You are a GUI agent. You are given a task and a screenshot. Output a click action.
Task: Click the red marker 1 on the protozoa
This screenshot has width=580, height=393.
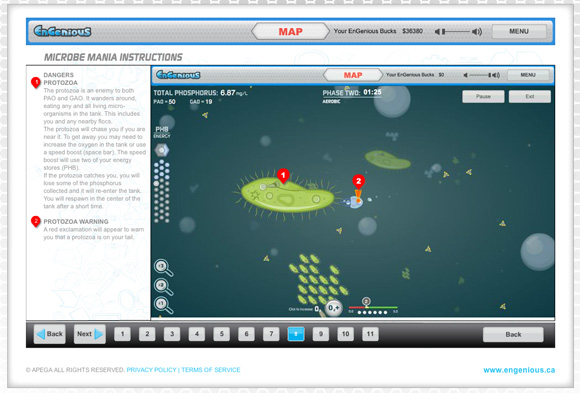point(283,176)
